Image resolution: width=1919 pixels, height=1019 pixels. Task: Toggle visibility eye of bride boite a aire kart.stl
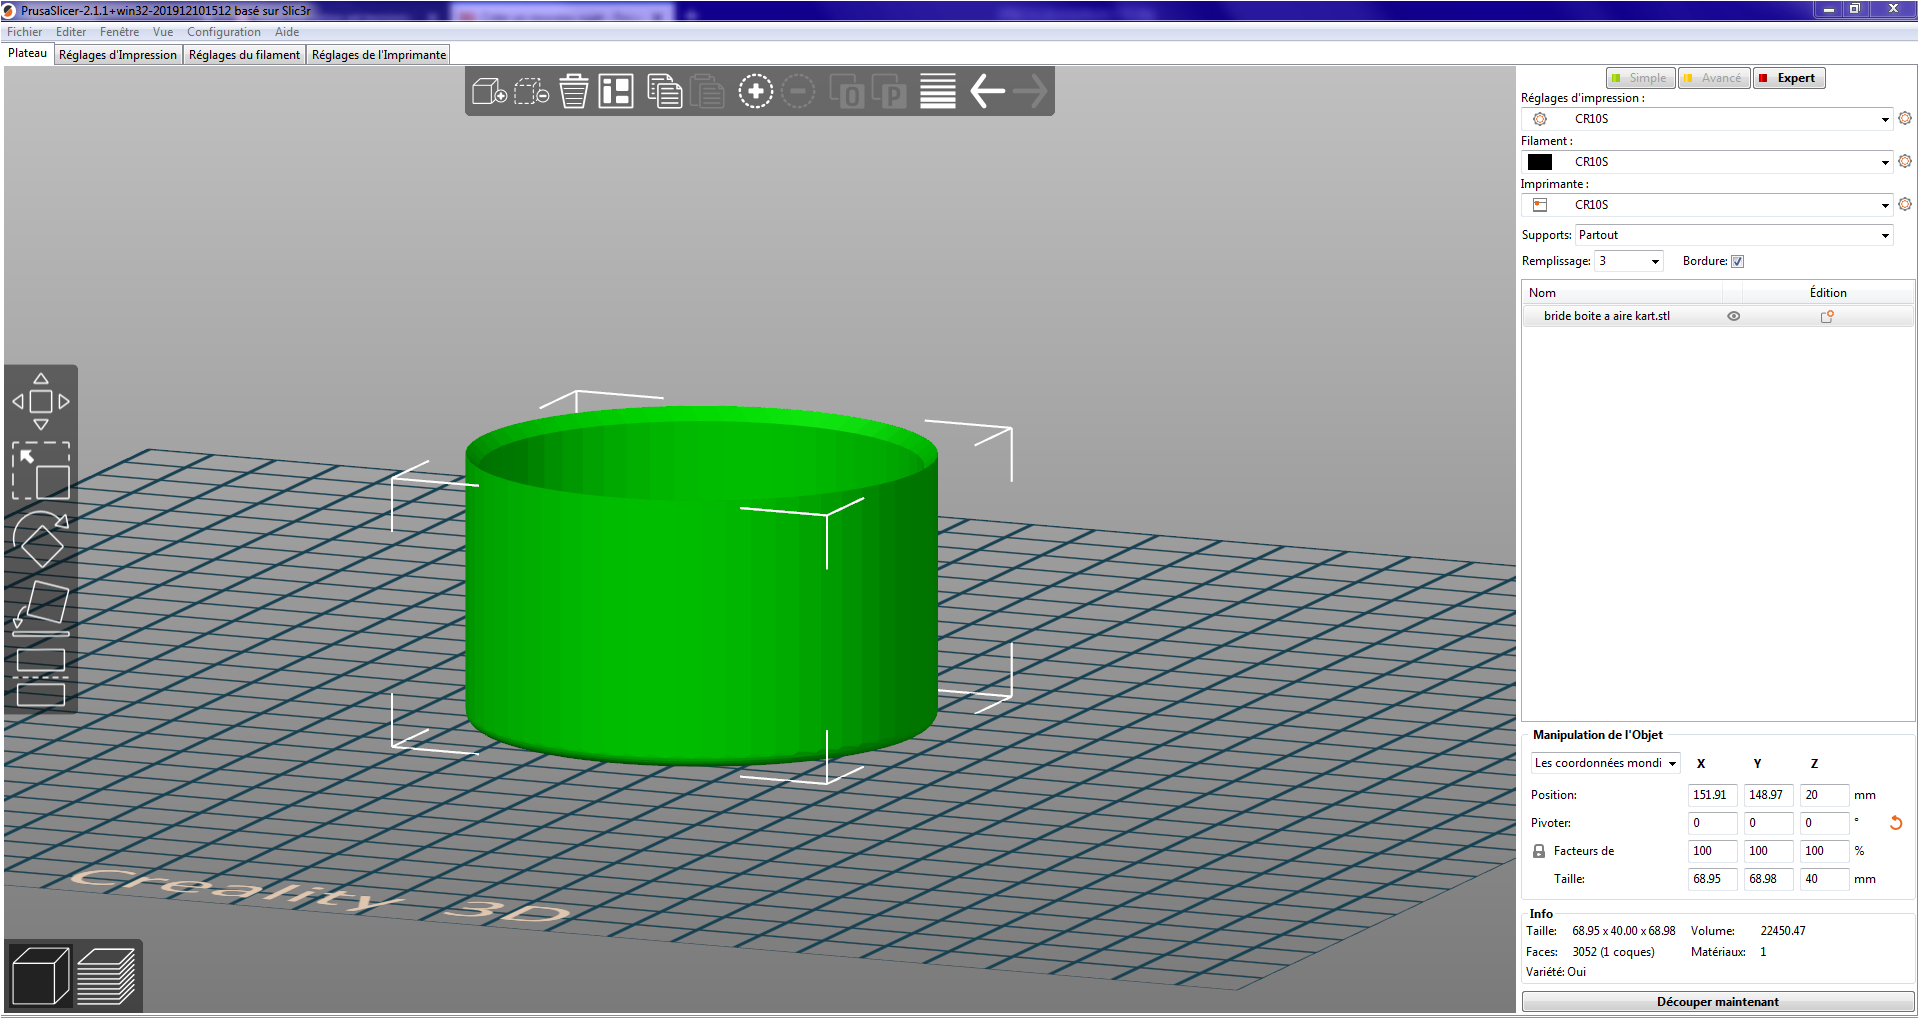[1734, 316]
